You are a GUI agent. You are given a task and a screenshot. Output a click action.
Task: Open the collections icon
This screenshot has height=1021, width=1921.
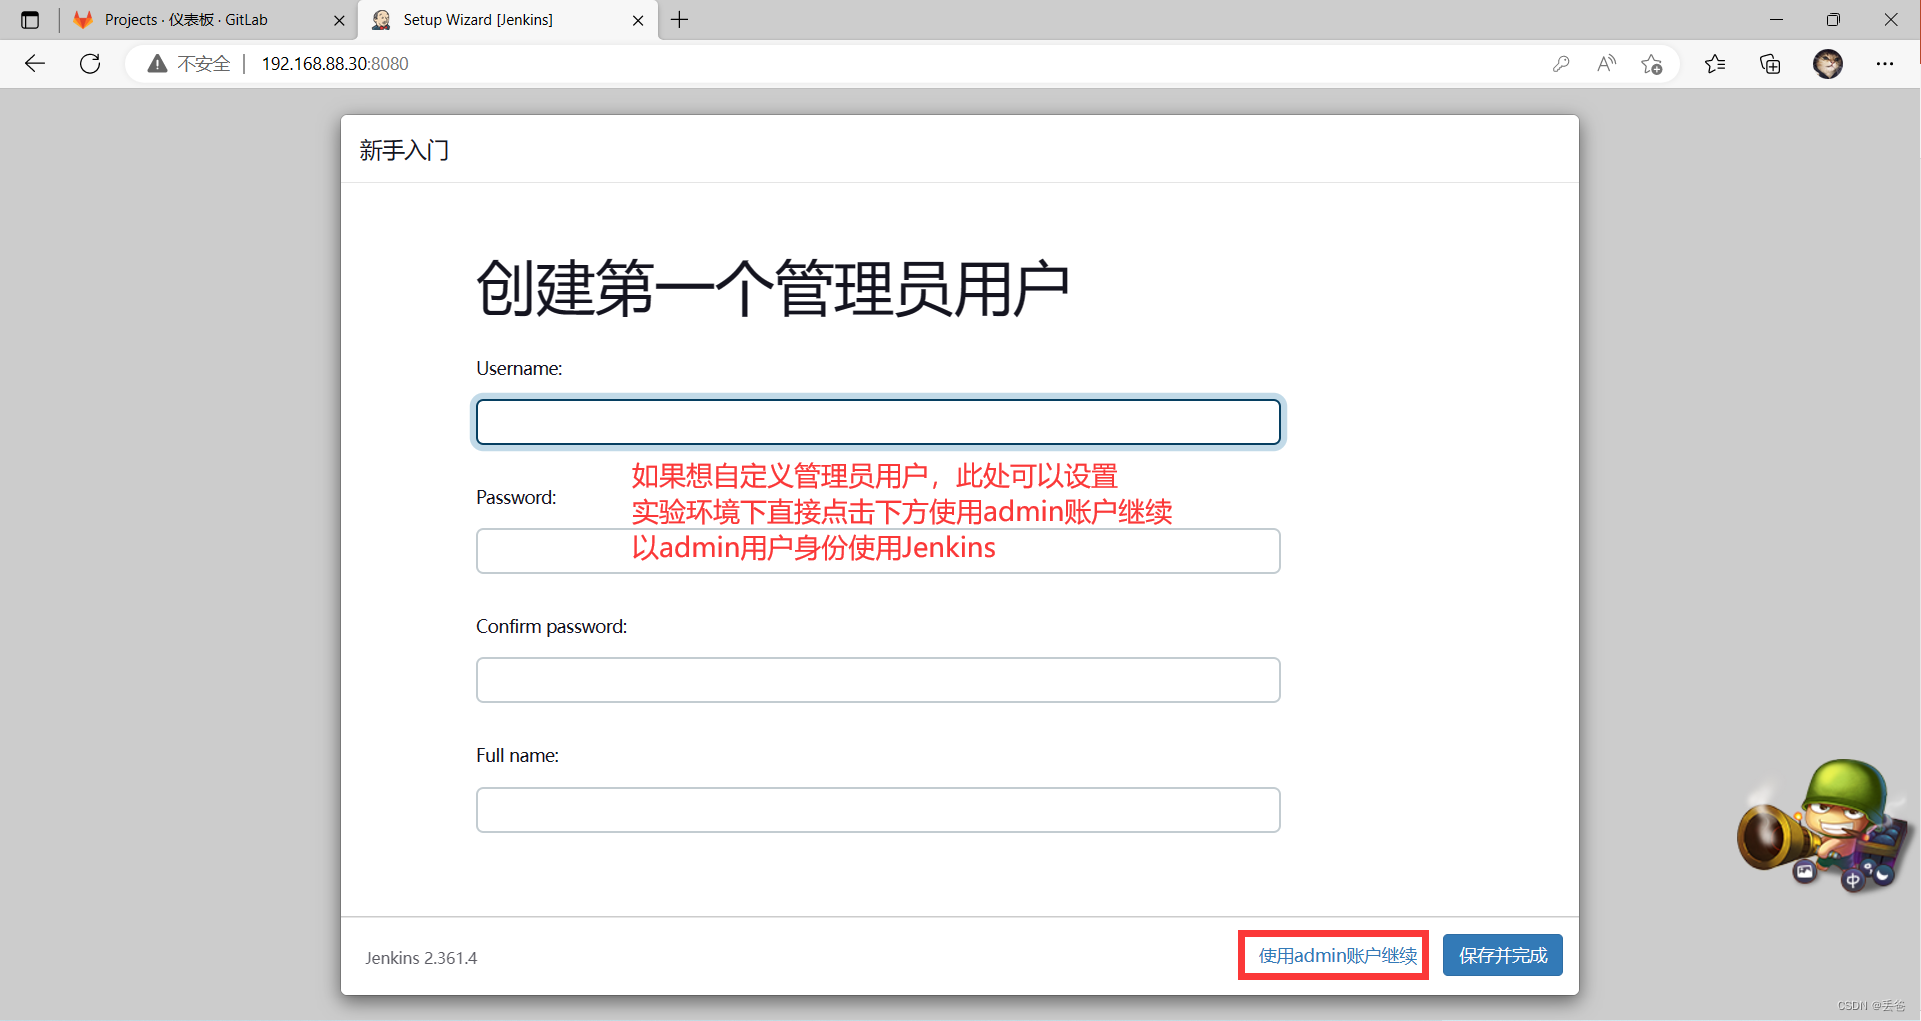click(x=1770, y=64)
